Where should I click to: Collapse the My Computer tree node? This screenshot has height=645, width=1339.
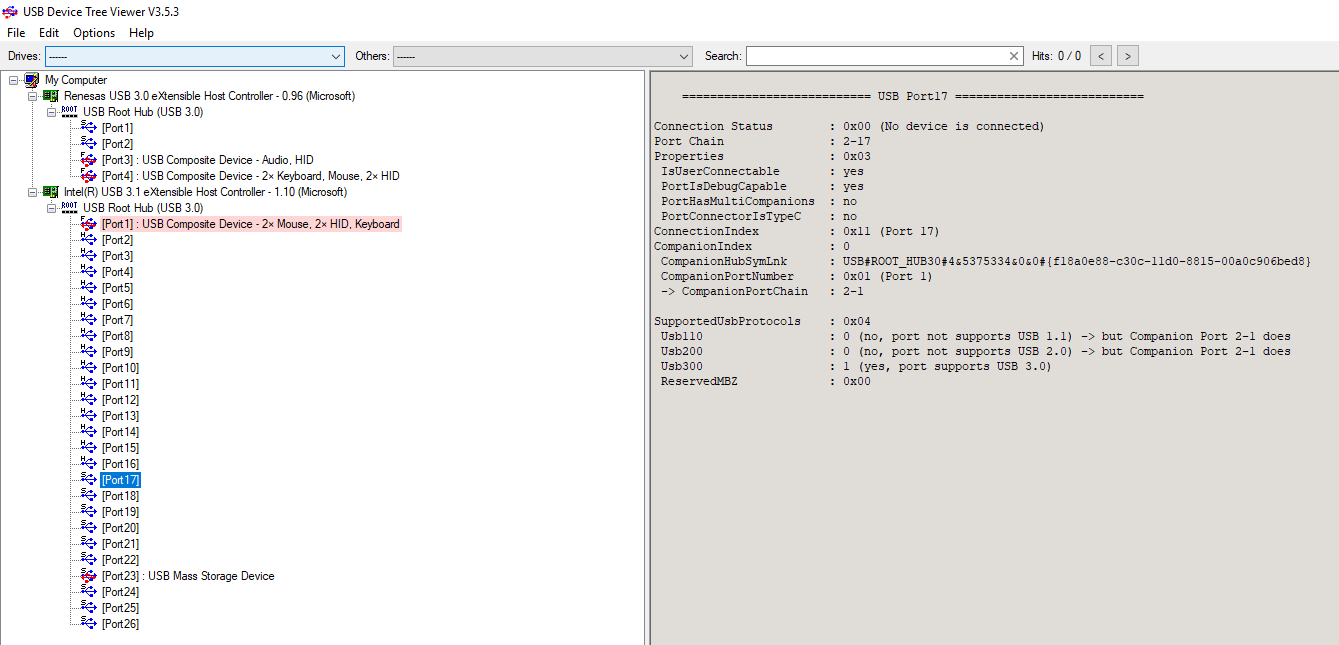[14, 80]
